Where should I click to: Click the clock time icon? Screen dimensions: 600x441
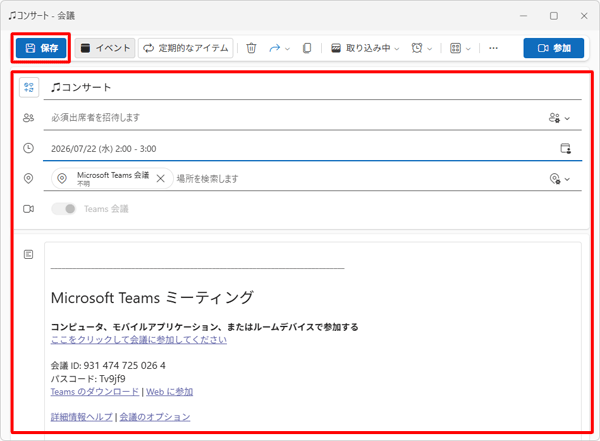[28, 148]
